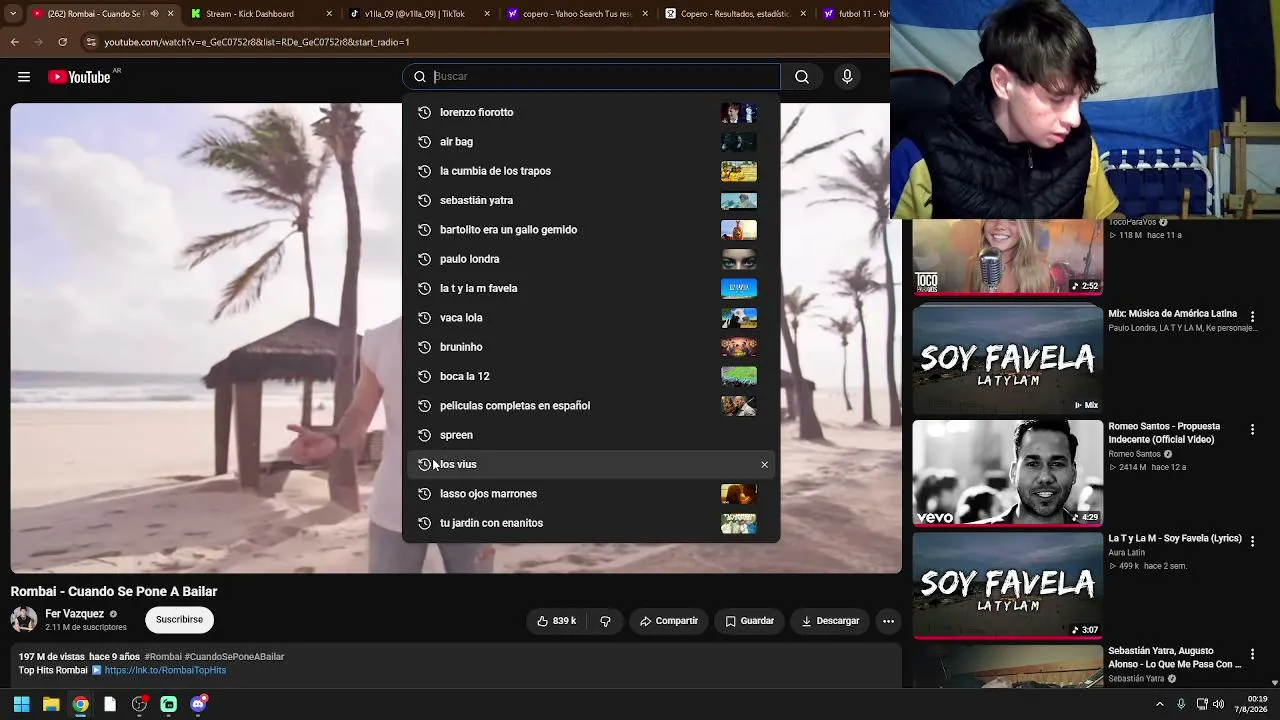This screenshot has height=720, width=1280.
Task: Show hidden system tray icons
Action: pos(1160,704)
